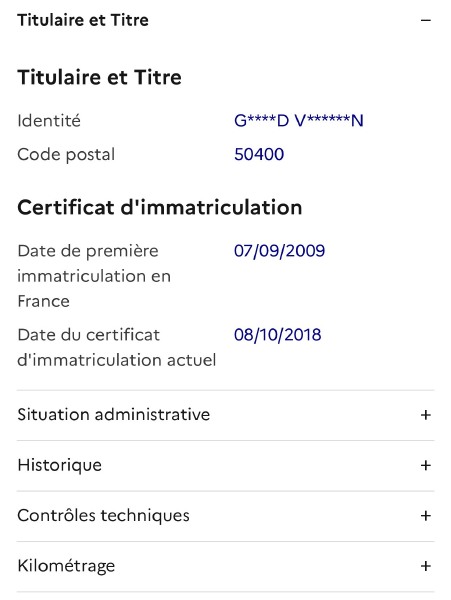The image size is (451, 600).
Task: Click the plus icon beside Situation administrative
Action: 426,415
